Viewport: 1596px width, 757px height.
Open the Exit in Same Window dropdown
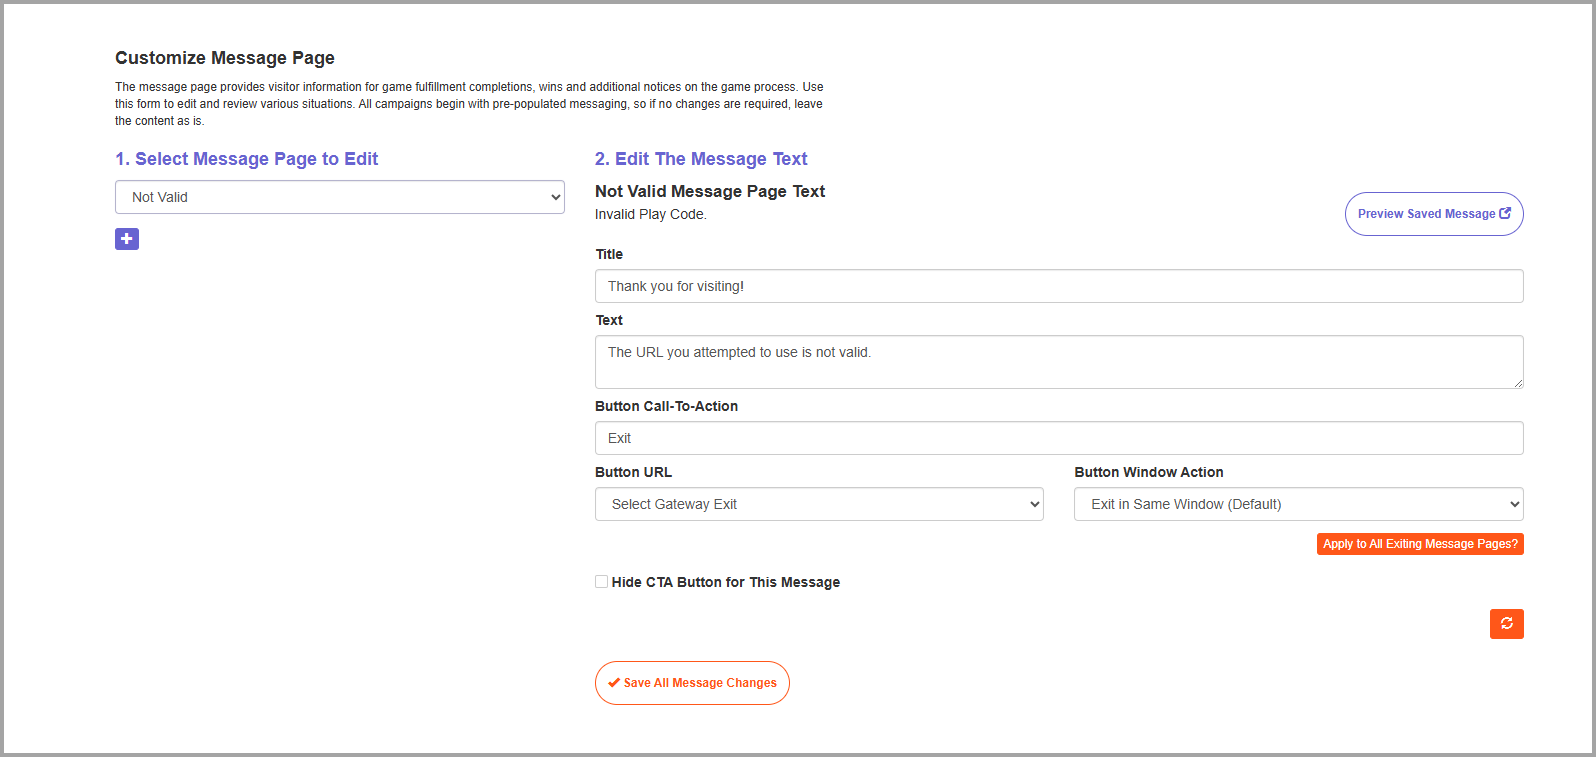[x=1299, y=504]
